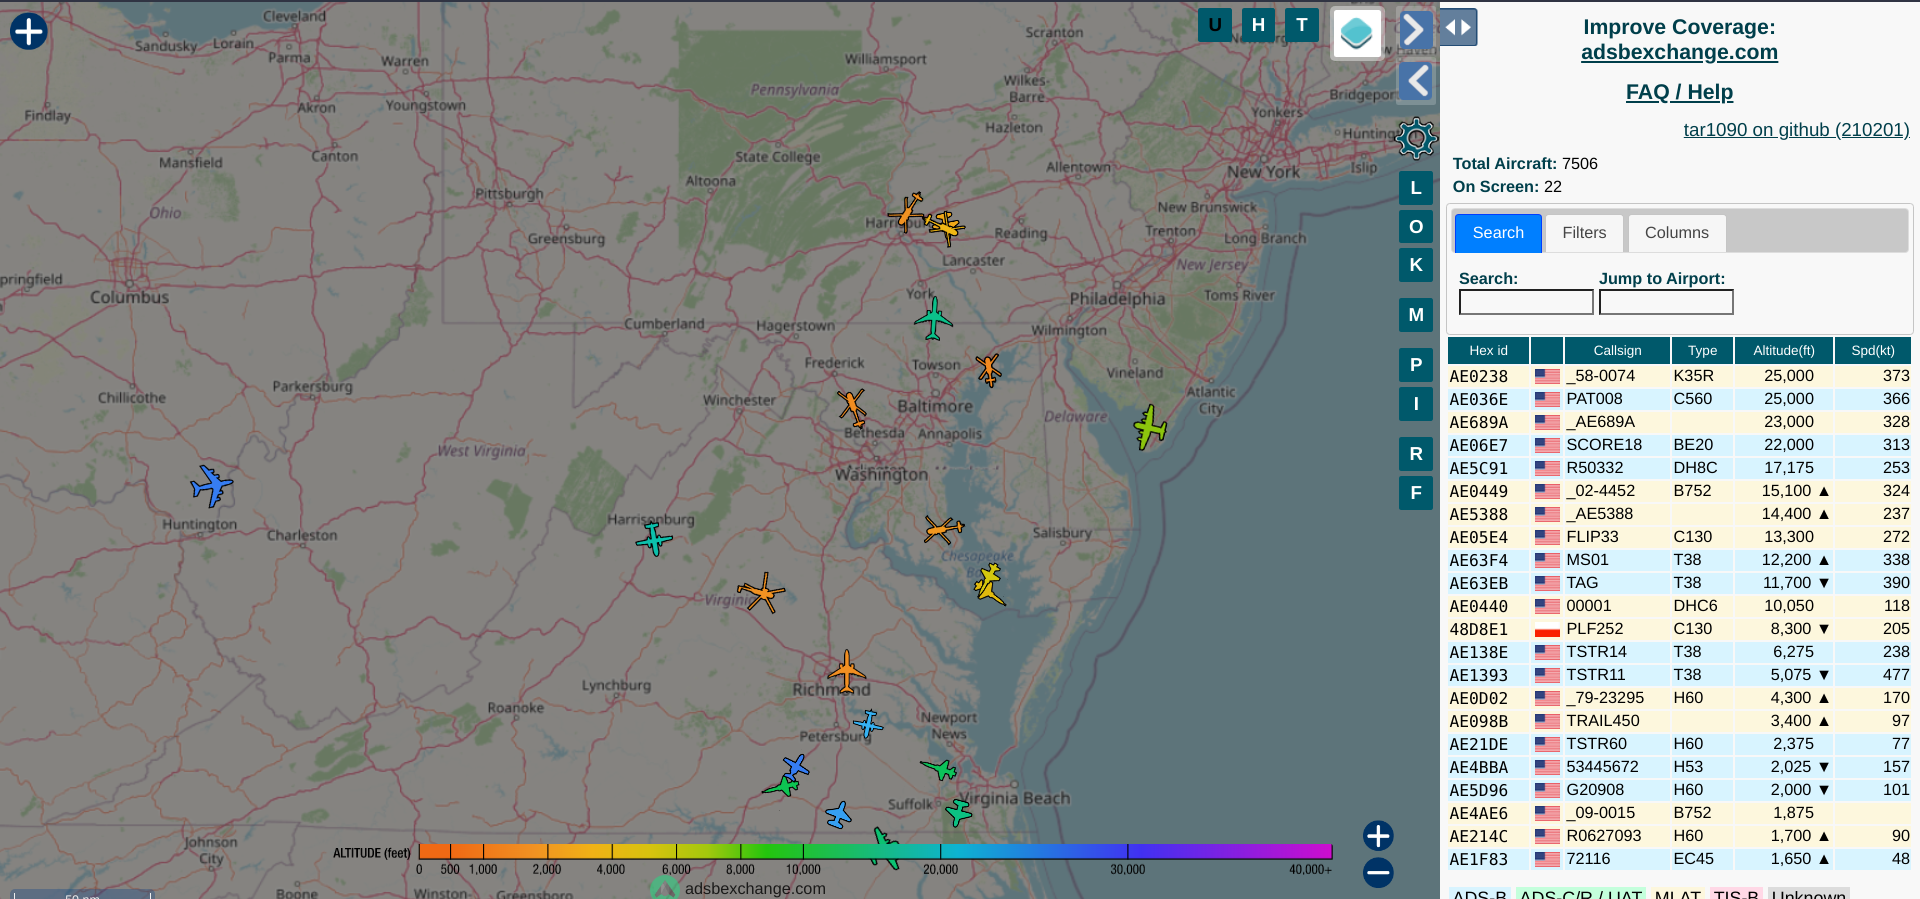Select green aircraft icon near York
1920x899 pixels.
tap(933, 319)
